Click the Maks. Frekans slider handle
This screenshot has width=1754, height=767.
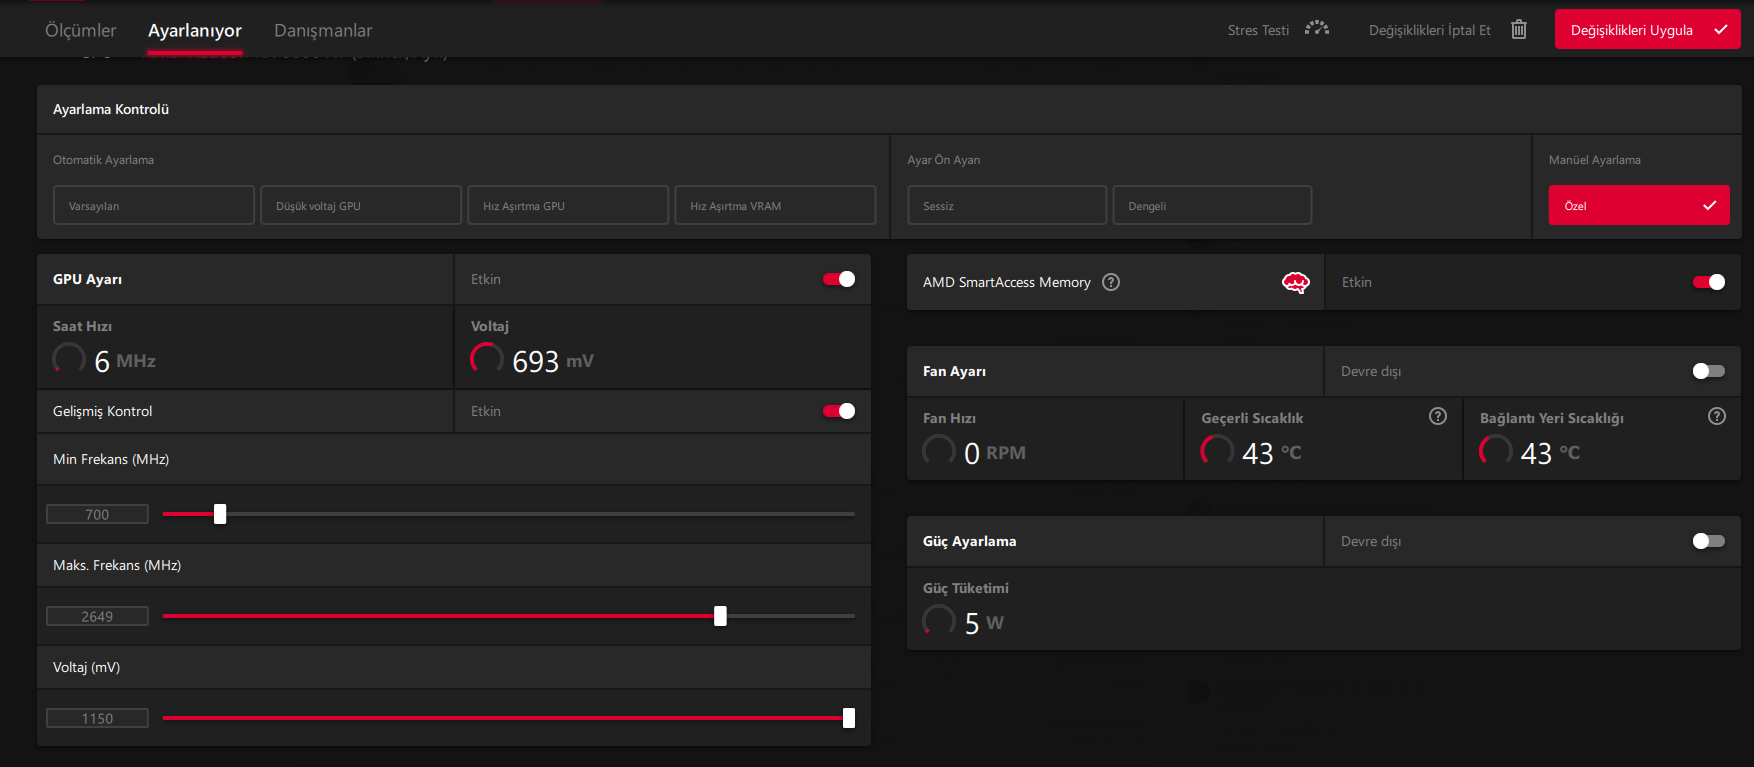point(720,616)
